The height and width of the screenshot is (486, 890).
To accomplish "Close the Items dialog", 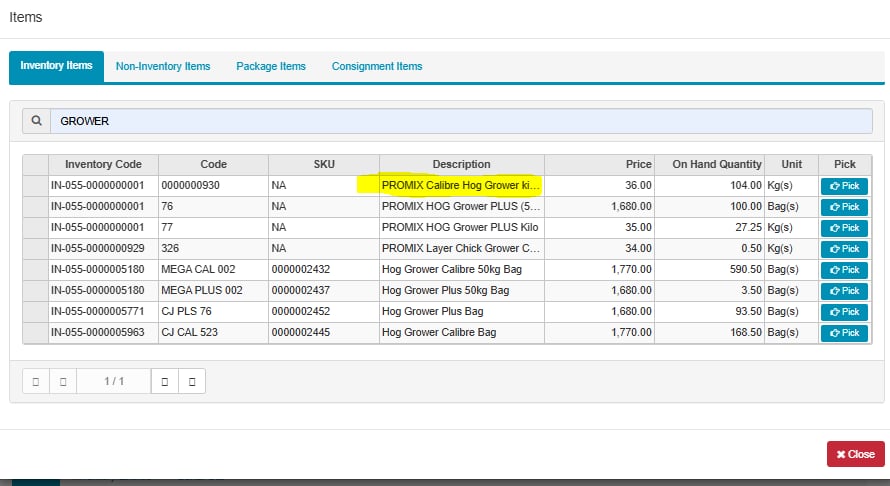I will point(855,454).
